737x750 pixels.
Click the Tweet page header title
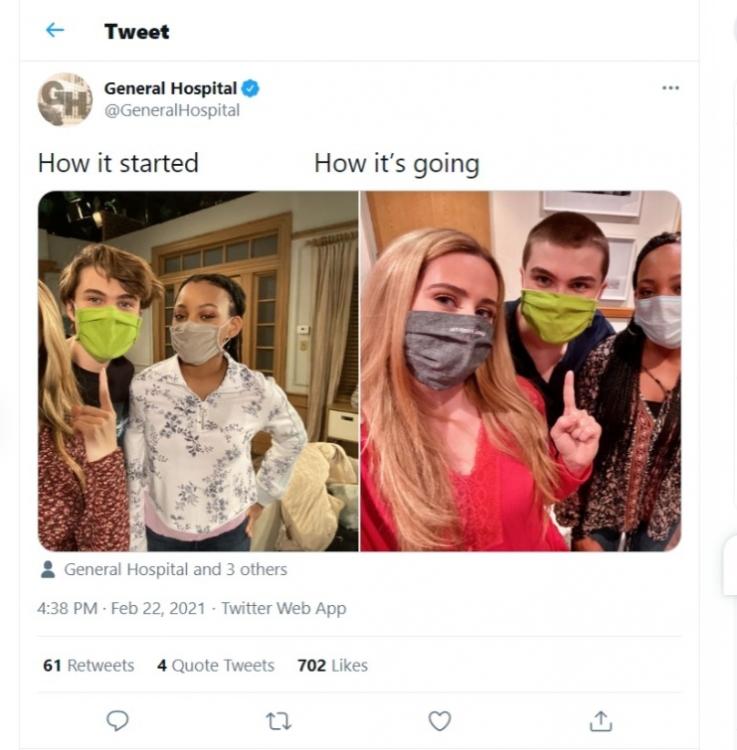[137, 31]
